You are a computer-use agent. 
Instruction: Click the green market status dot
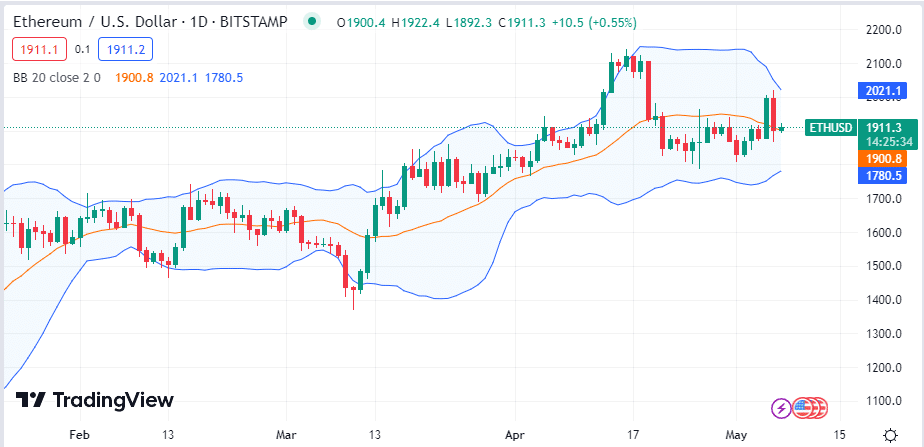pyautogui.click(x=312, y=22)
